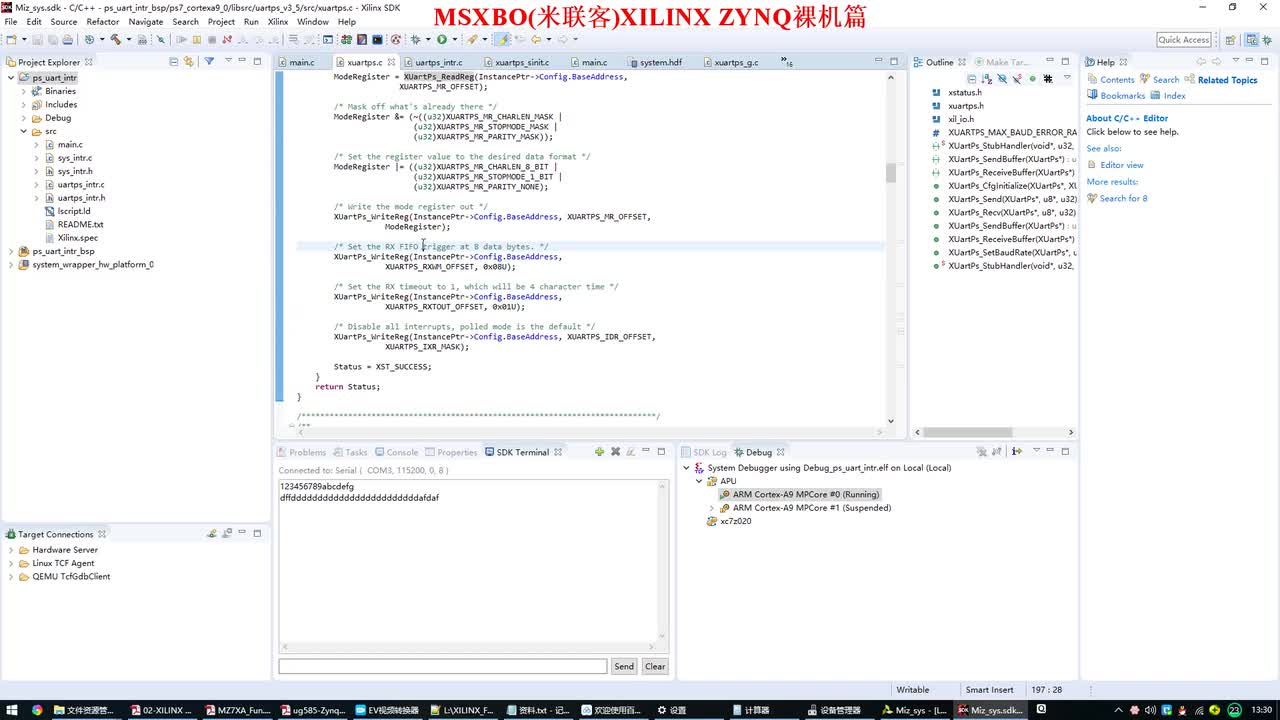Click the Back navigation arrow in toolbar

[535, 39]
